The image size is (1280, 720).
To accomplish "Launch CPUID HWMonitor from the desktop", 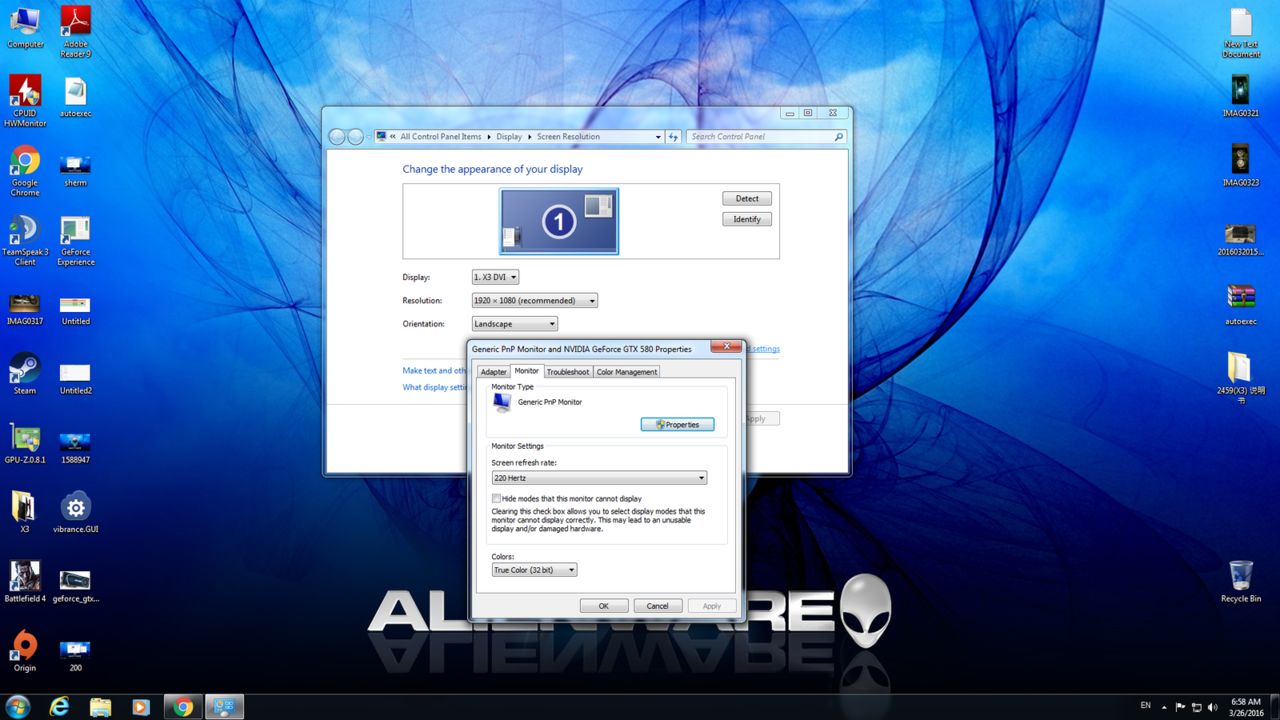I will click(25, 100).
